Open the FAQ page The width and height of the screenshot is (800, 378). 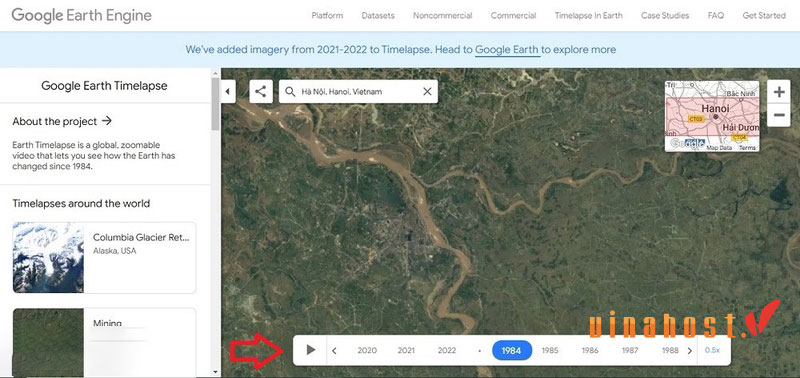(716, 15)
